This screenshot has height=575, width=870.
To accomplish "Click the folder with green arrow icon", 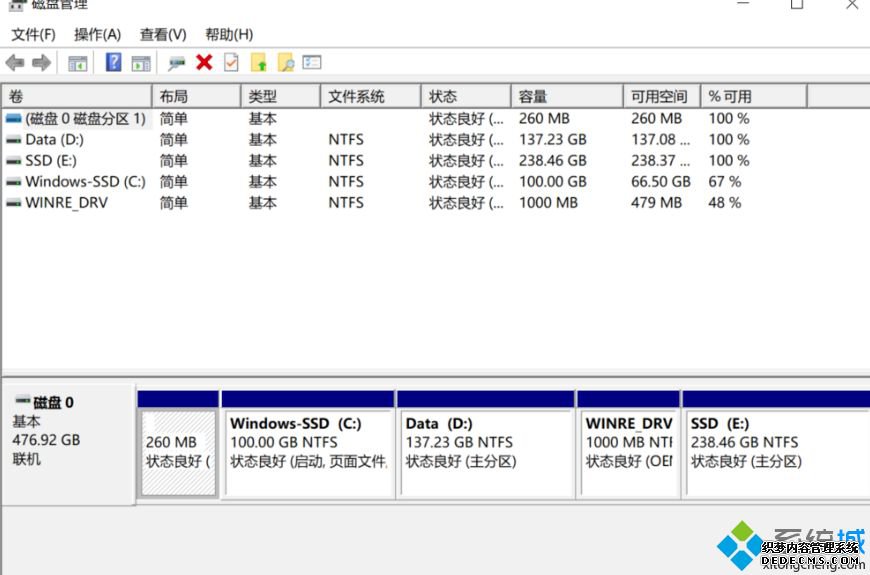I will (259, 62).
